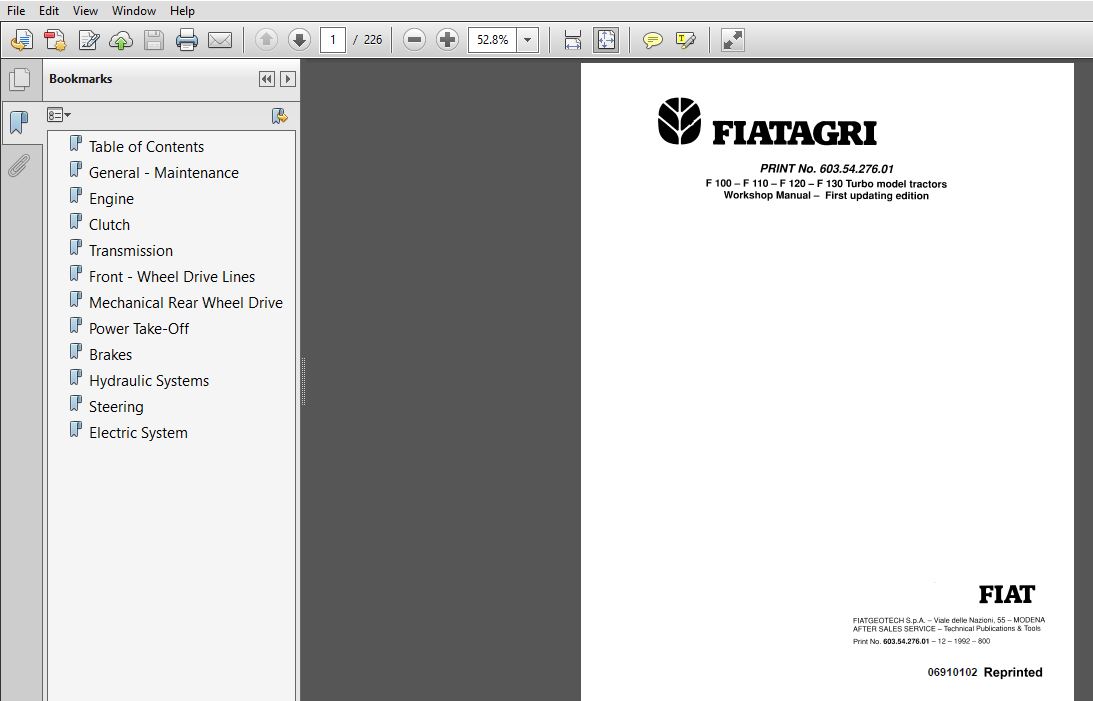
Task: Click the bookmark ribbon icon beside Brakes
Action: pyautogui.click(x=76, y=352)
